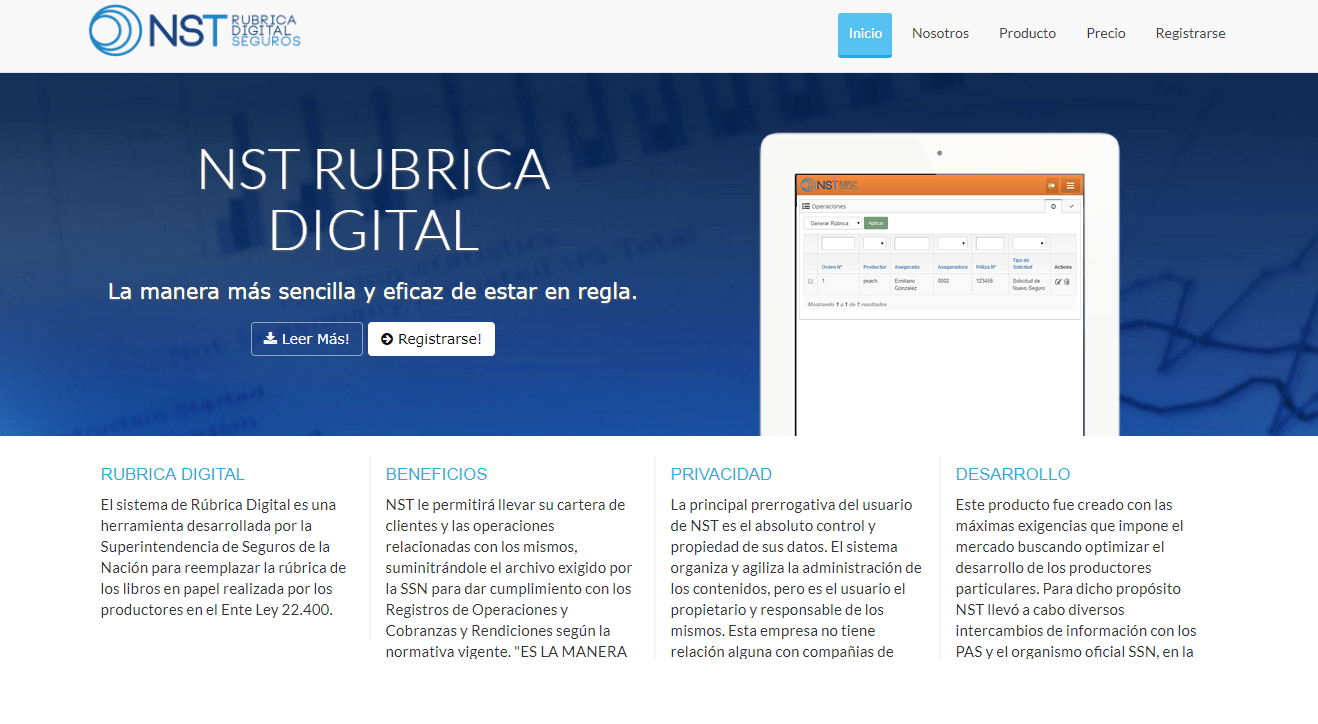Open the Aseguradora filter dropdown
Screen dimensions: 1318x724
coord(952,243)
